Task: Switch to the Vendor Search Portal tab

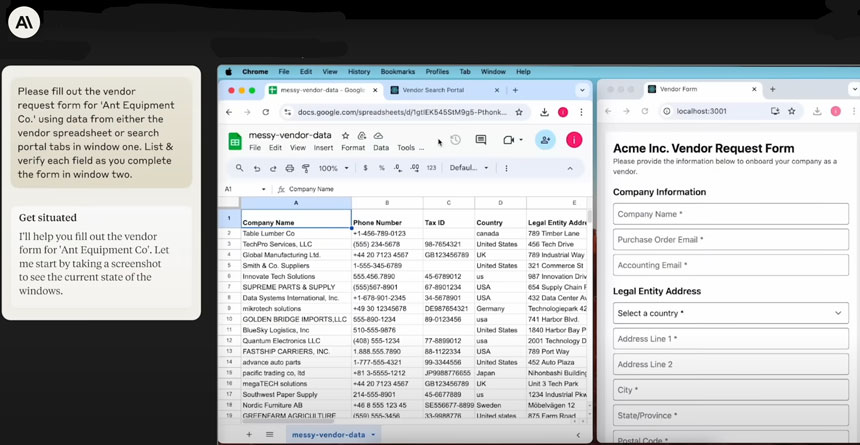Action: point(445,90)
